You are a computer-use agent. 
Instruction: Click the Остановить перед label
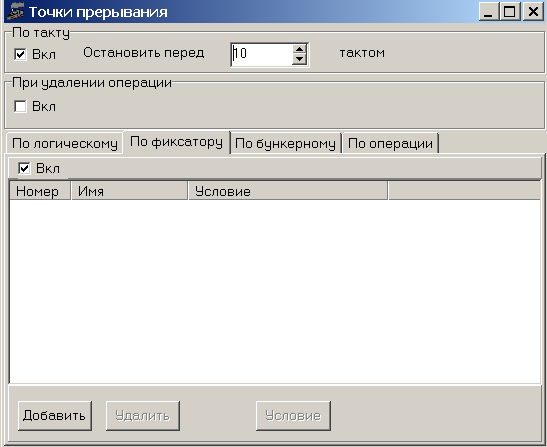coord(143,53)
